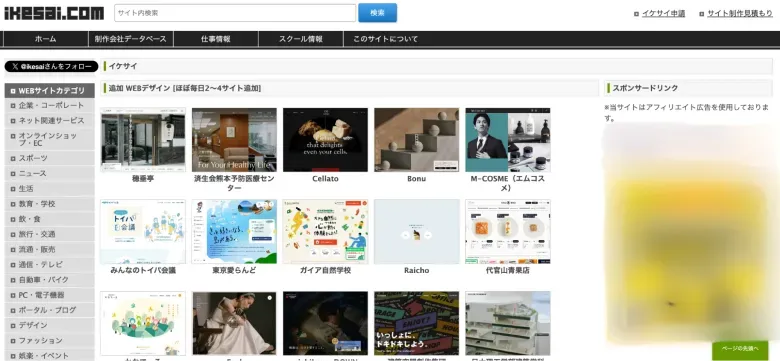Select the PC・電子機器 category
The image size is (780, 361).
tap(50, 295)
